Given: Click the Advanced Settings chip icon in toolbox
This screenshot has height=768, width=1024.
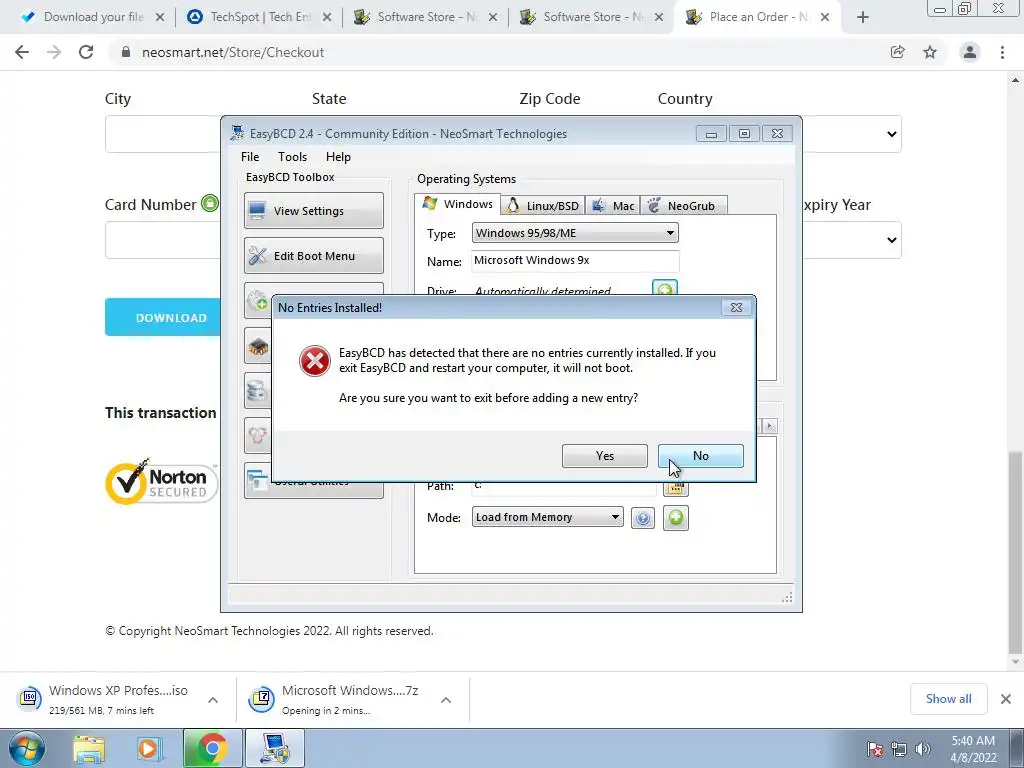Looking at the screenshot, I should pos(258,346).
